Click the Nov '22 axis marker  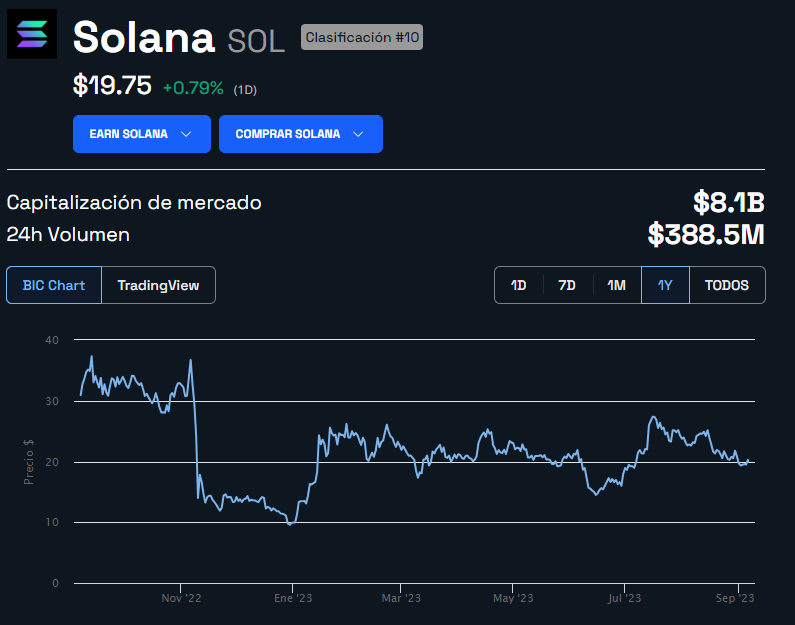[x=181, y=598]
